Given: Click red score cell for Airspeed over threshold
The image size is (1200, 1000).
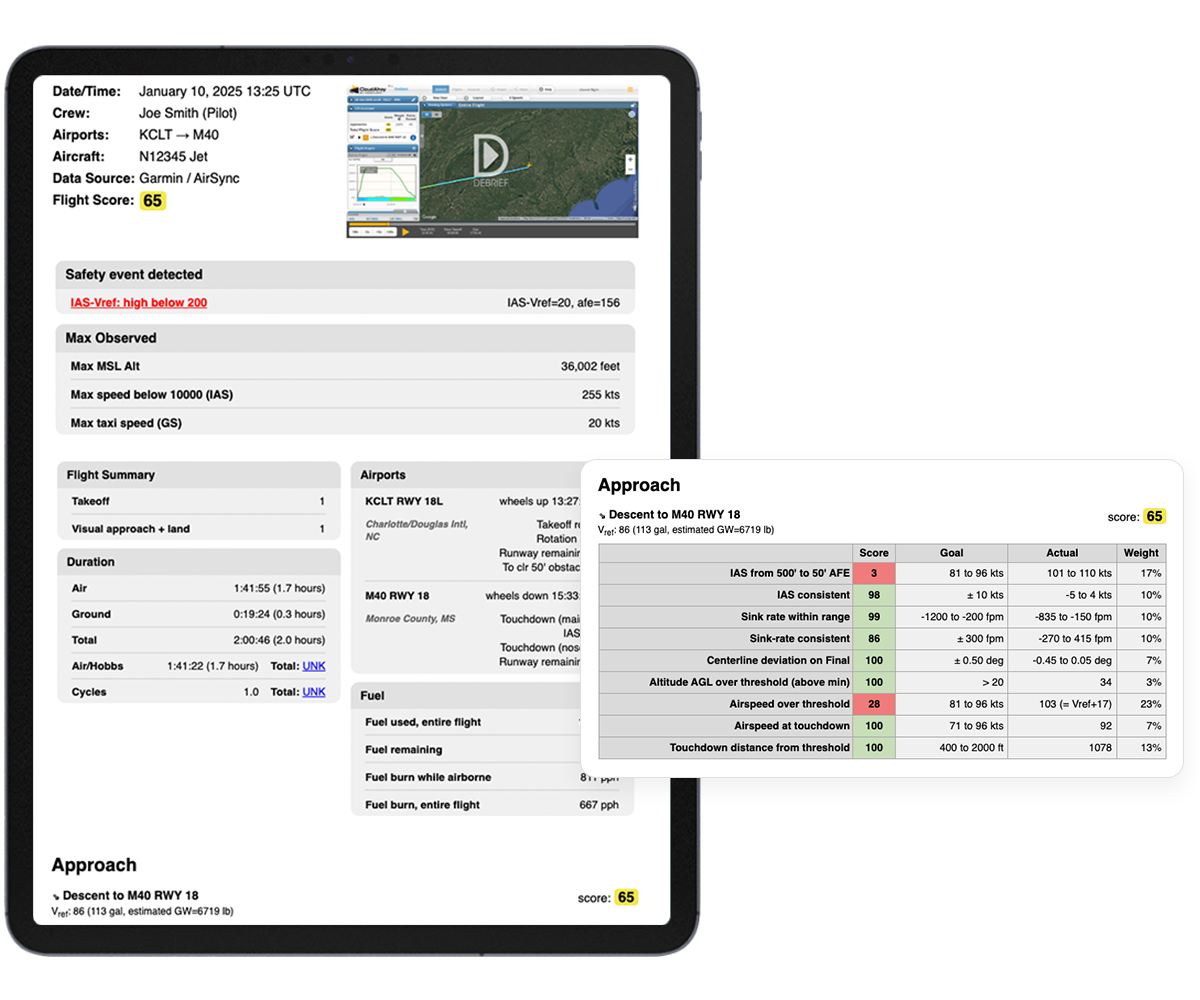Looking at the screenshot, I should point(873,704).
